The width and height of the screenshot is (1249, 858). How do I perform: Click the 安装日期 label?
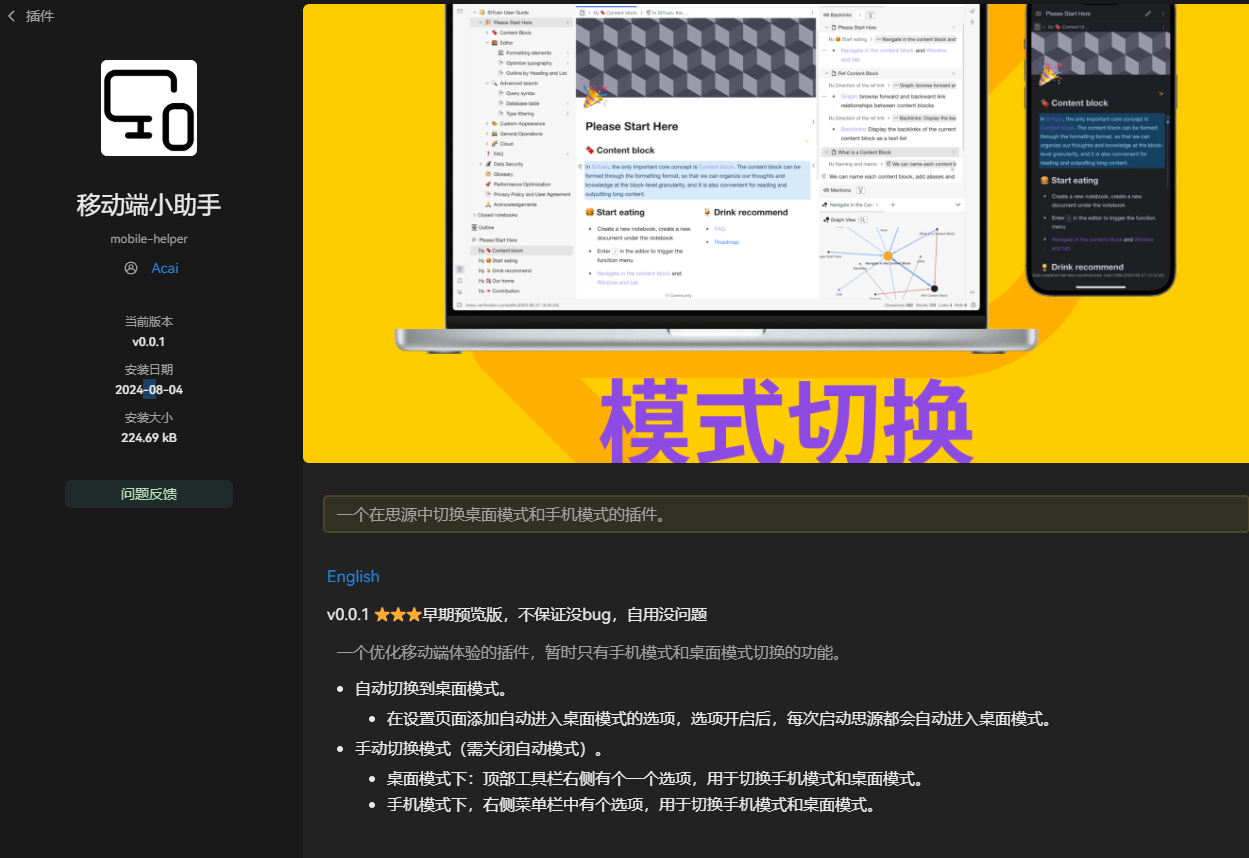[149, 370]
